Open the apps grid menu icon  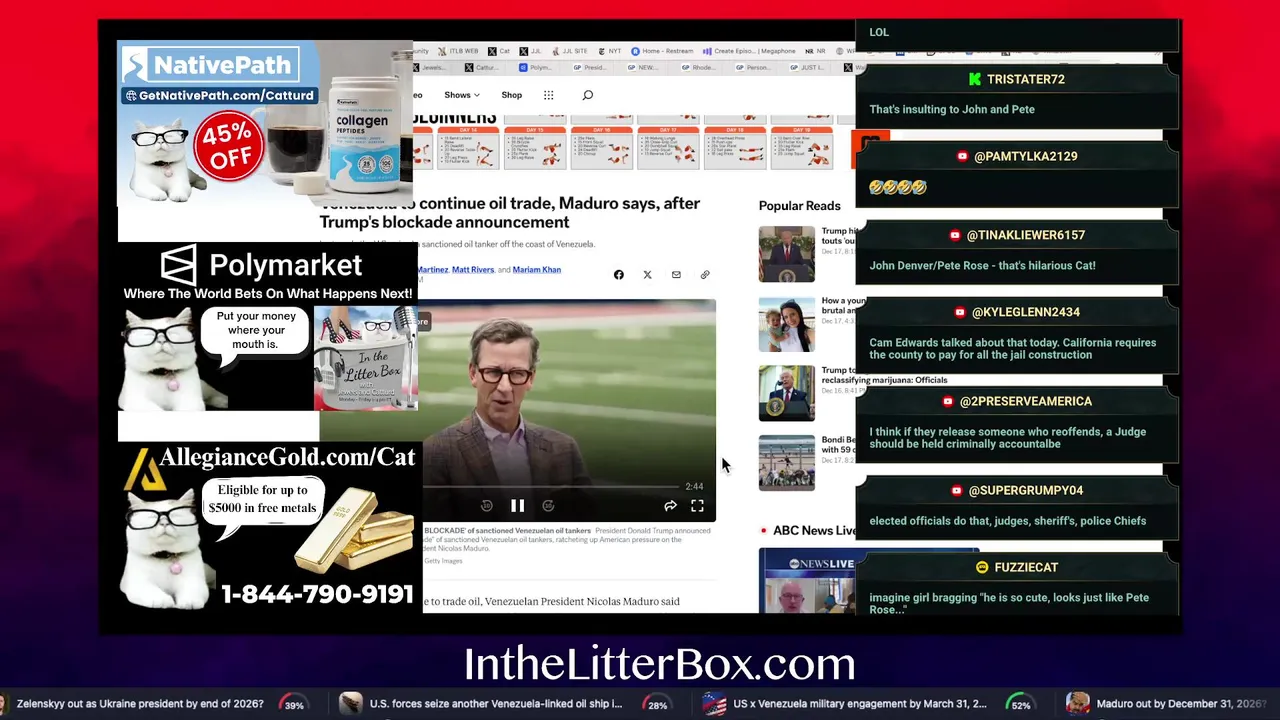548,95
